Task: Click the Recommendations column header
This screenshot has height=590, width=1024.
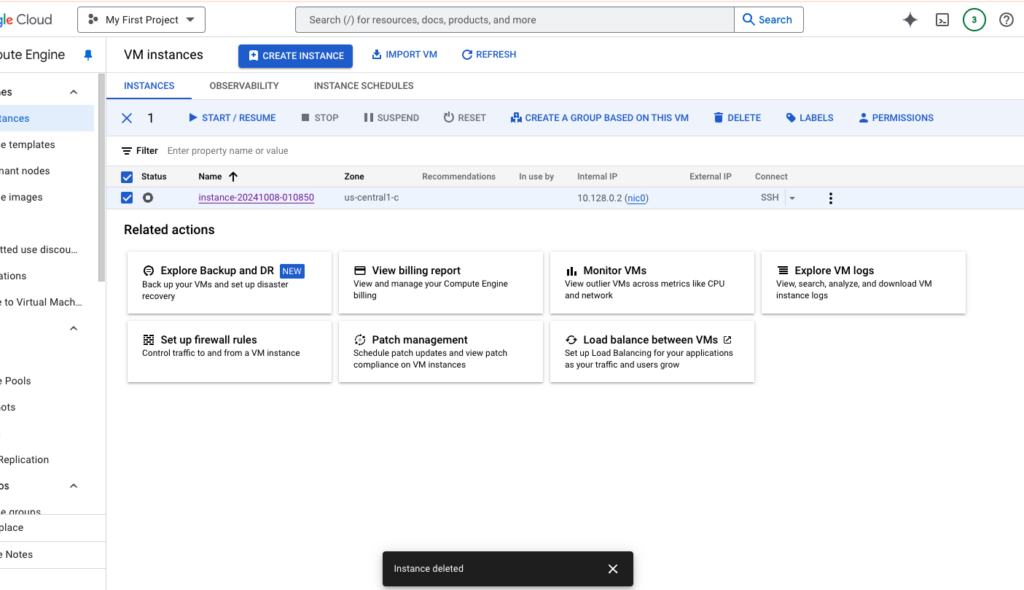Action: (458, 176)
